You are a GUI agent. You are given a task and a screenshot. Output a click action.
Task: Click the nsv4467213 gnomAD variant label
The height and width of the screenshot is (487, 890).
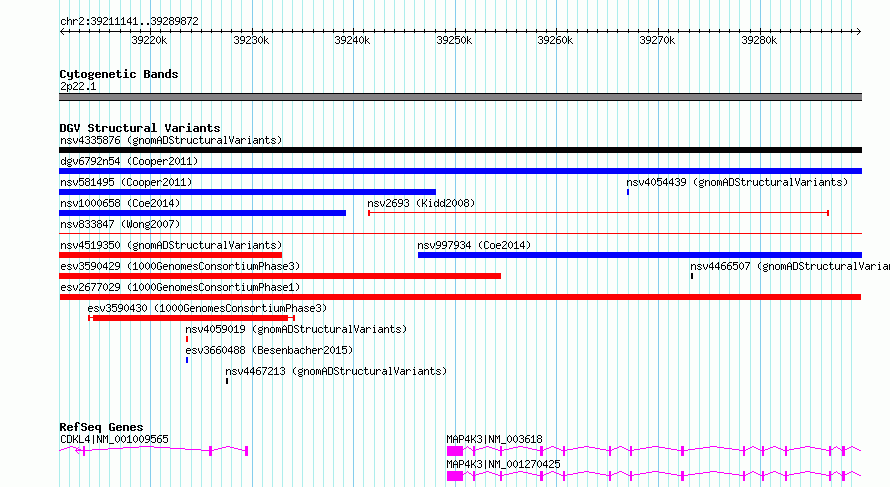pyautogui.click(x=336, y=371)
